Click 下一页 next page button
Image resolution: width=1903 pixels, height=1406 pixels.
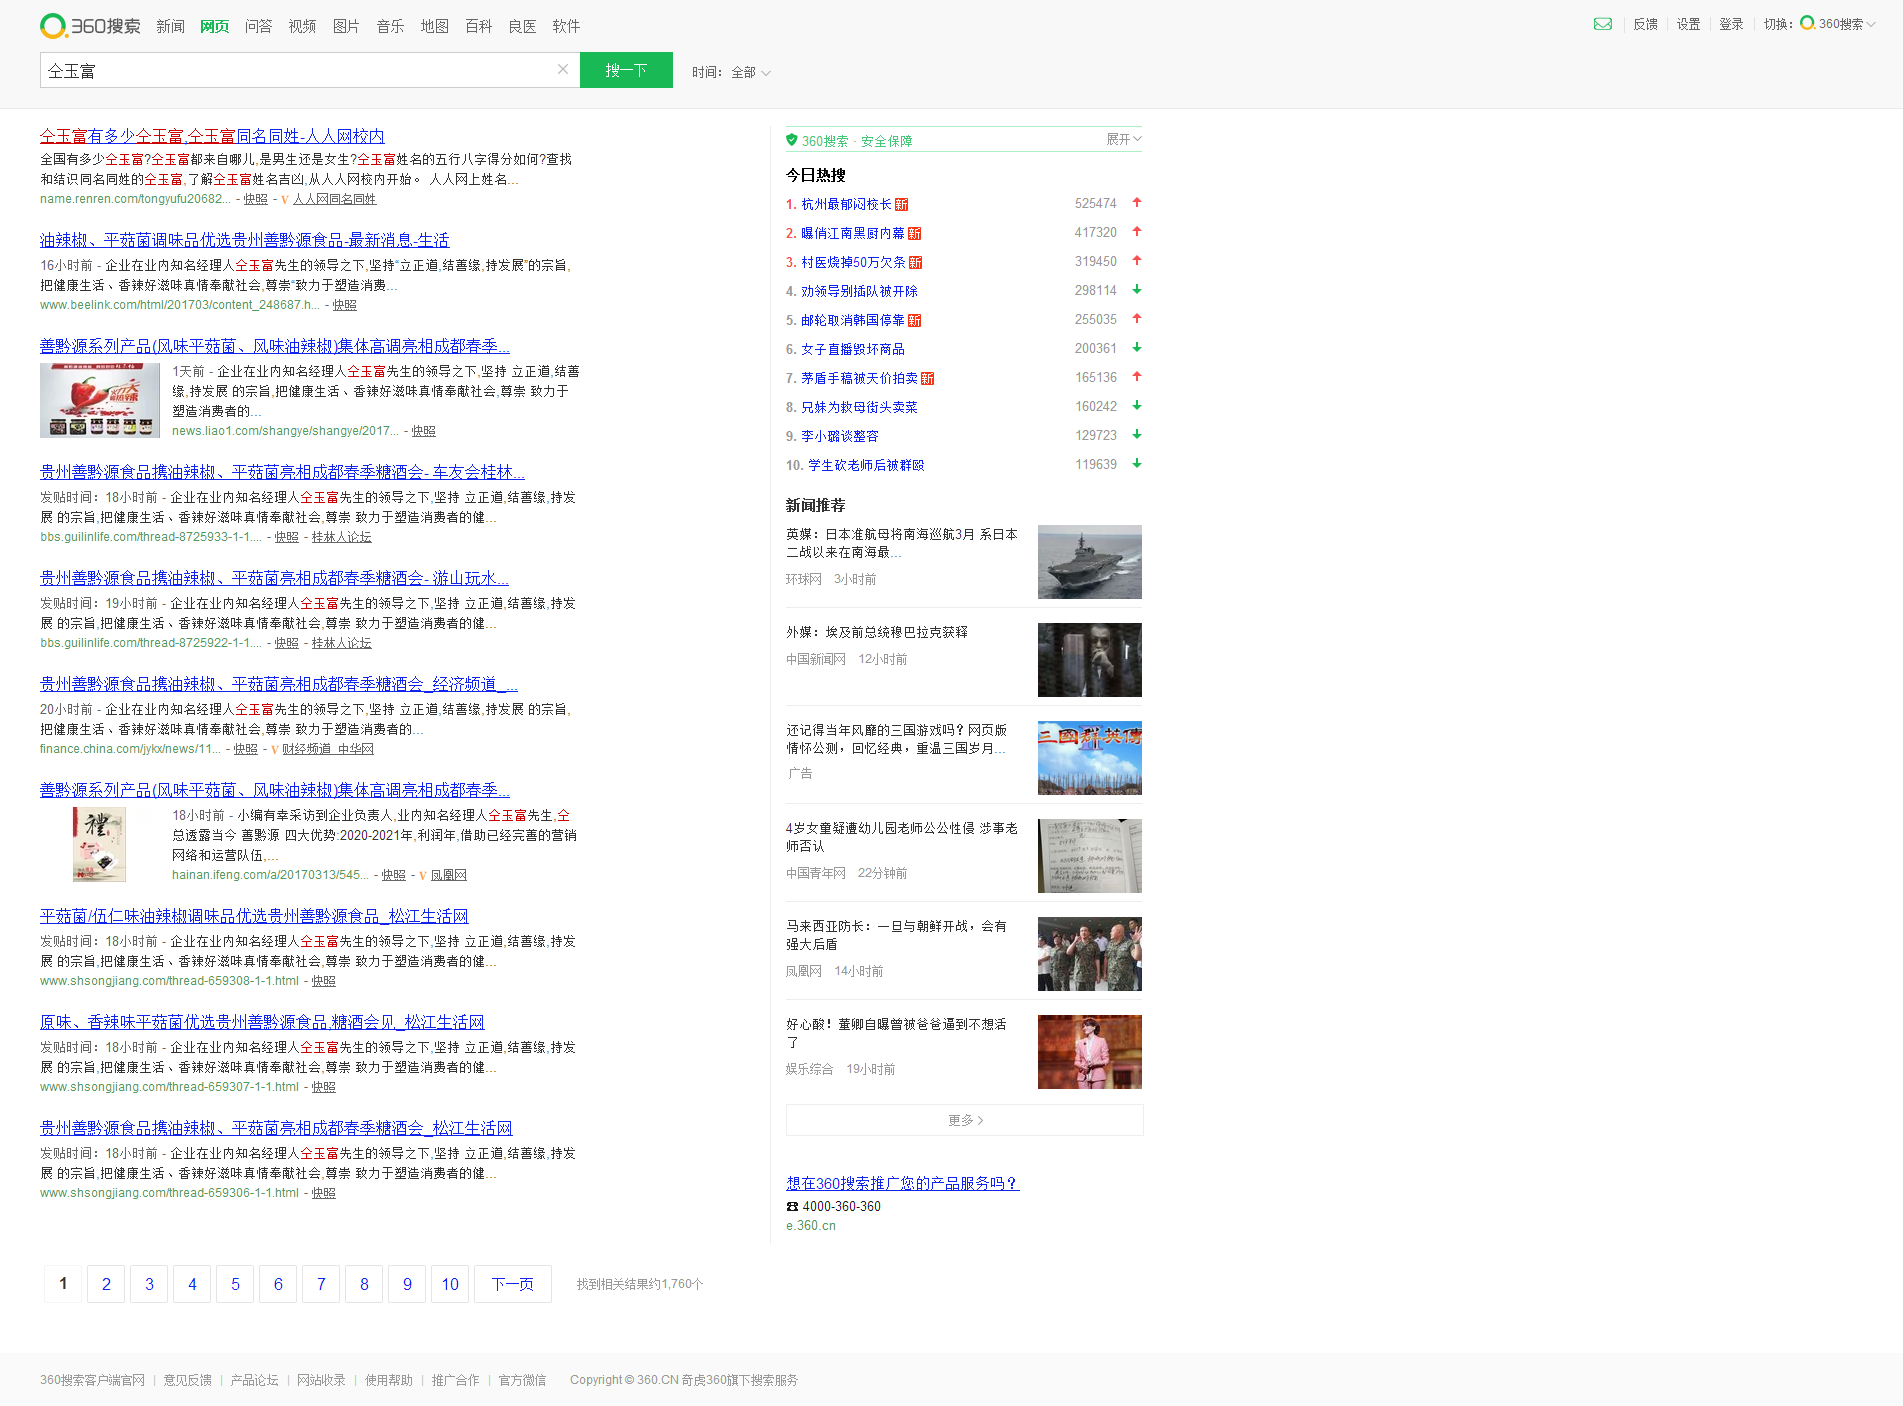pos(513,1284)
